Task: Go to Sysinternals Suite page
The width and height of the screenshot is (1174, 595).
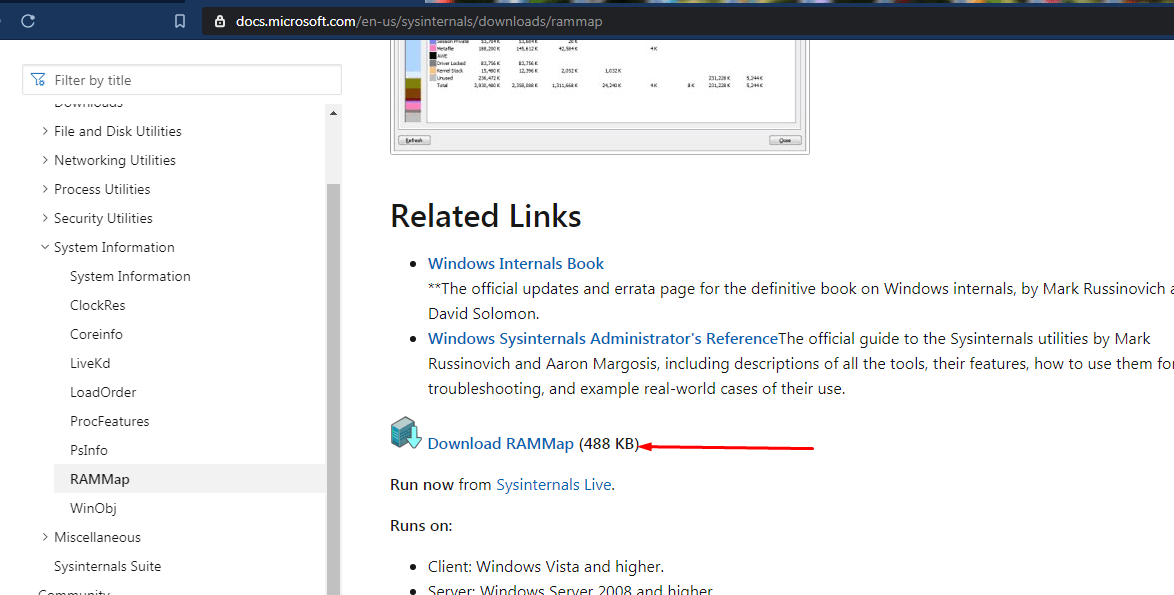Action: pyautogui.click(x=107, y=566)
